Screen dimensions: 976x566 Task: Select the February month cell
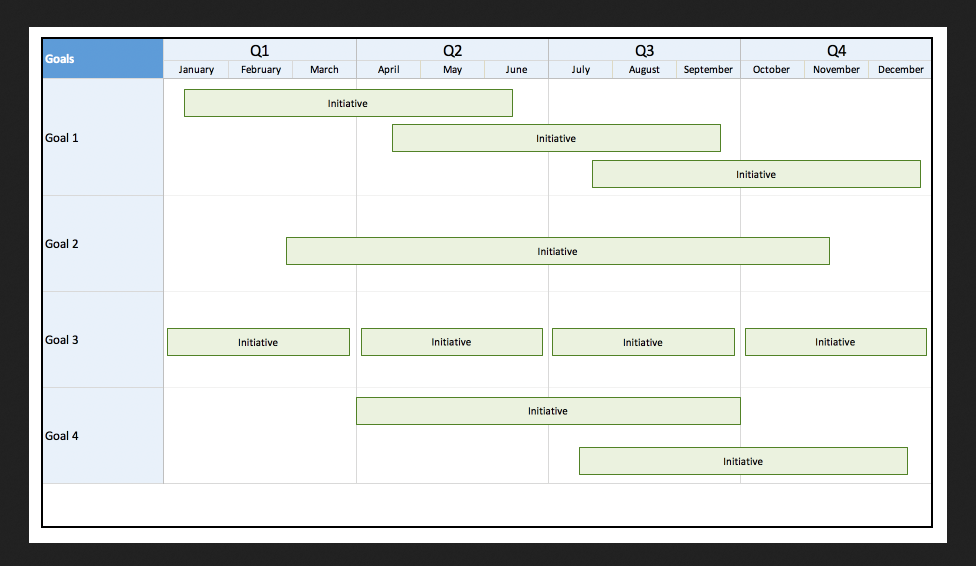(261, 70)
